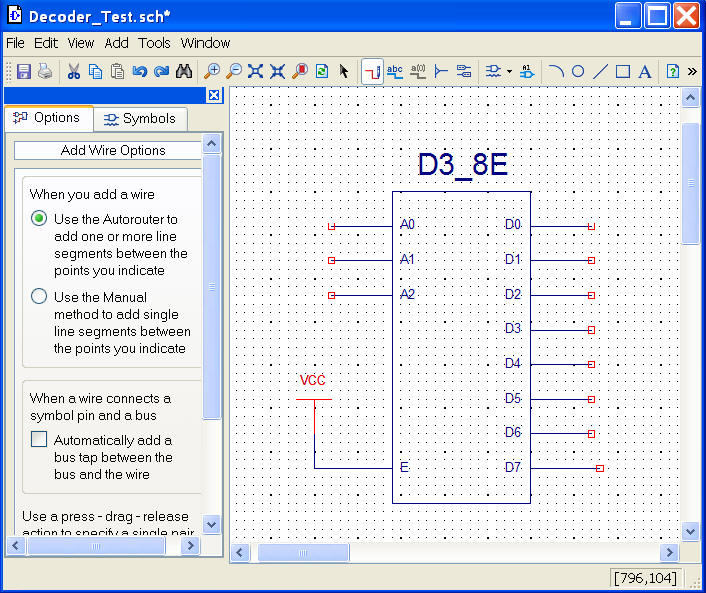The width and height of the screenshot is (706, 593).
Task: Click Zoom to Full View icon
Action: pos(255,71)
